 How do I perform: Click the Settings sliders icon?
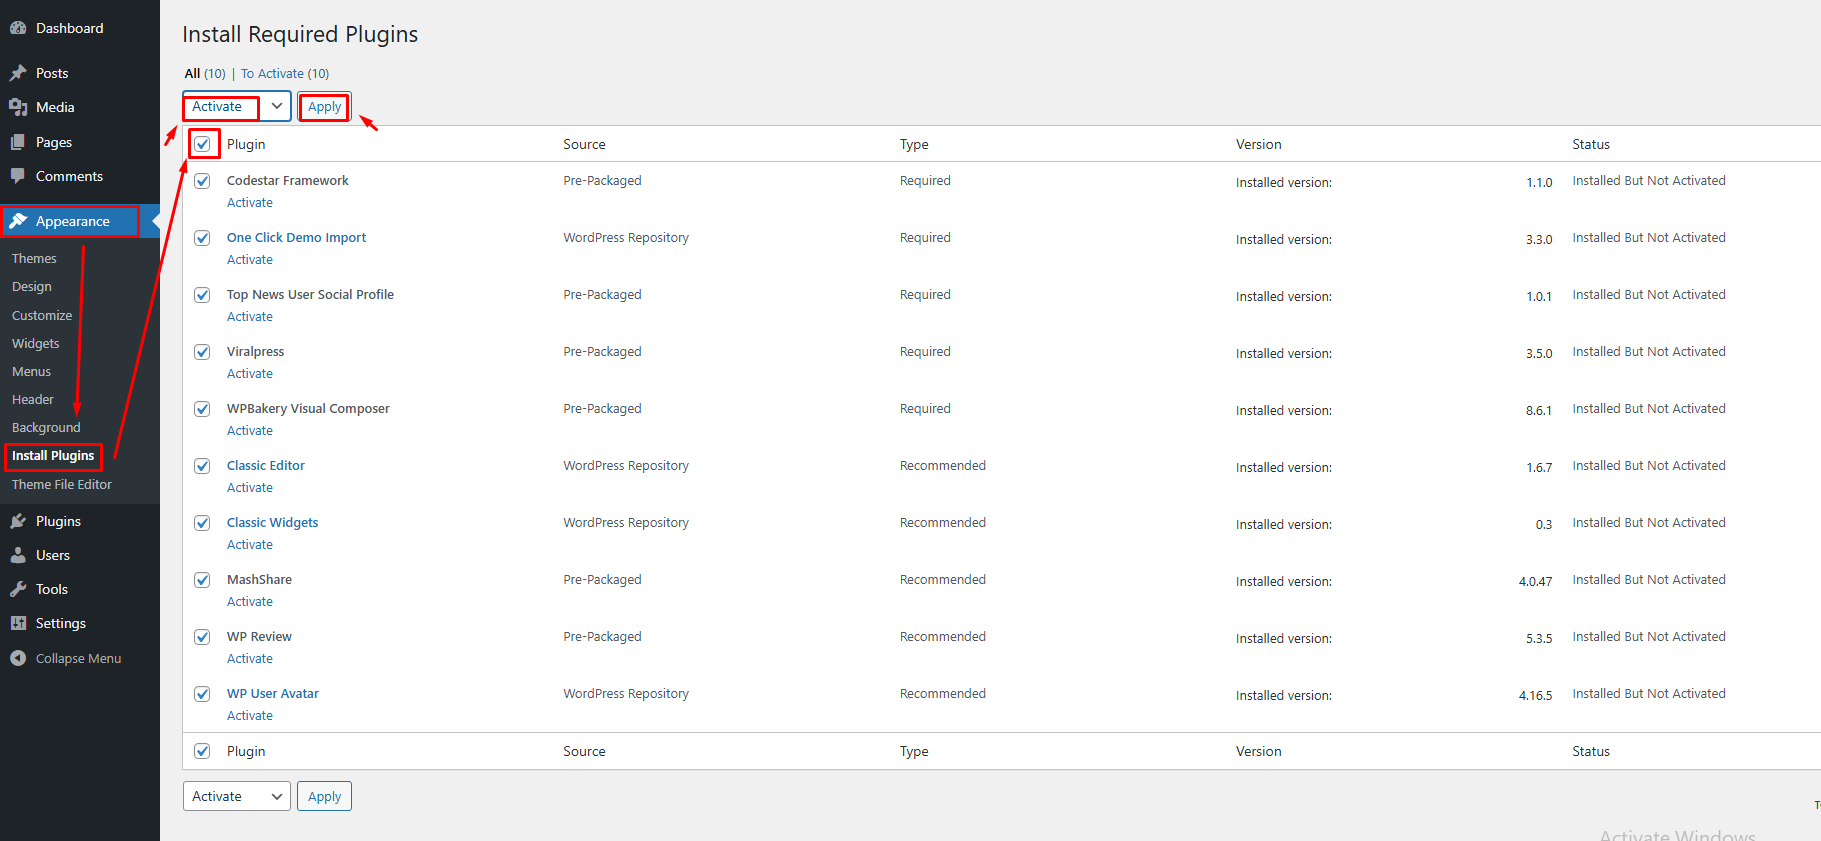[x=18, y=623]
